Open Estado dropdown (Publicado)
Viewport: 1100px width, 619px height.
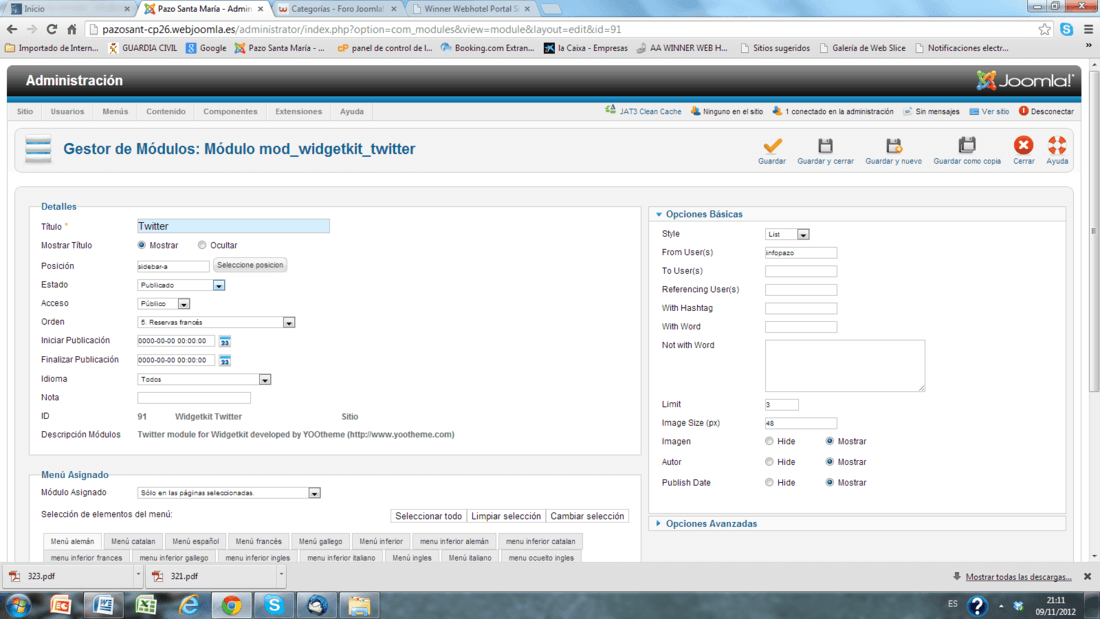click(181, 285)
